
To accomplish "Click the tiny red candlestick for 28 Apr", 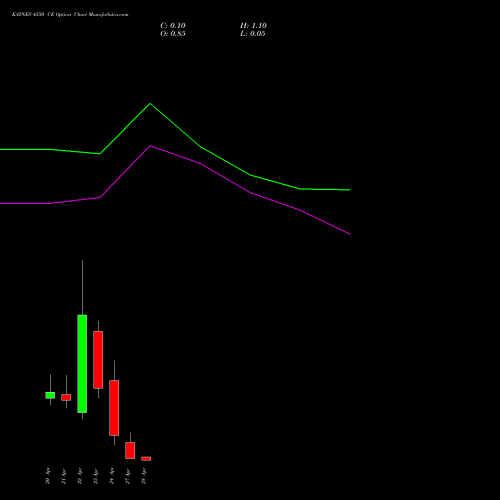I will tap(146, 459).
